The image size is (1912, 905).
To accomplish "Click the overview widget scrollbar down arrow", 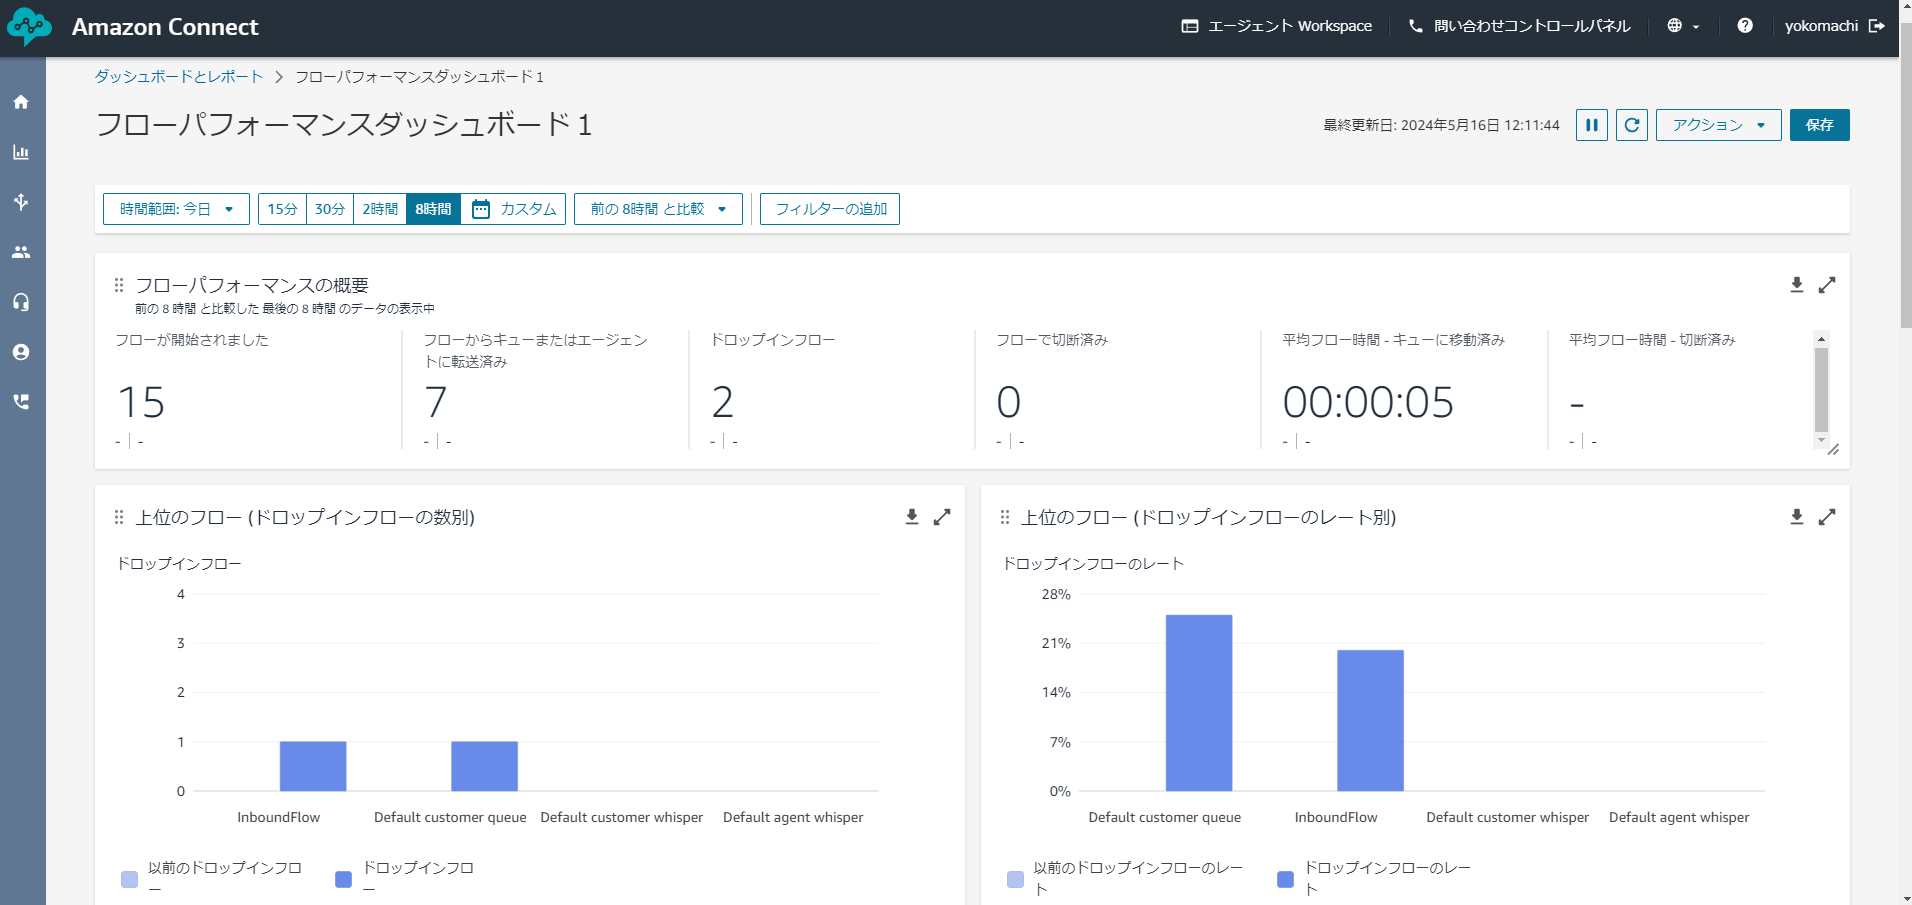I will pyautogui.click(x=1821, y=441).
